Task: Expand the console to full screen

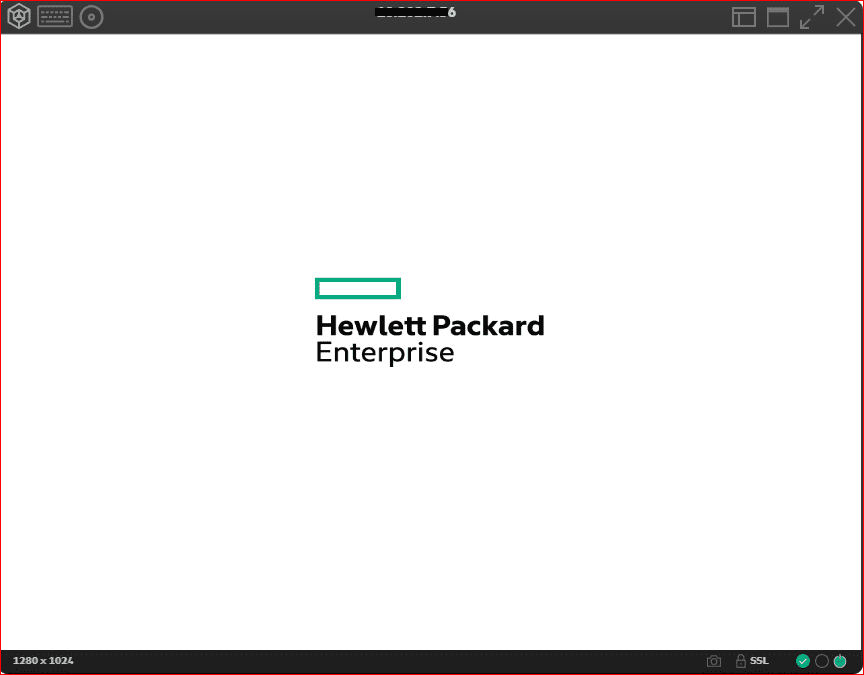Action: (x=812, y=17)
